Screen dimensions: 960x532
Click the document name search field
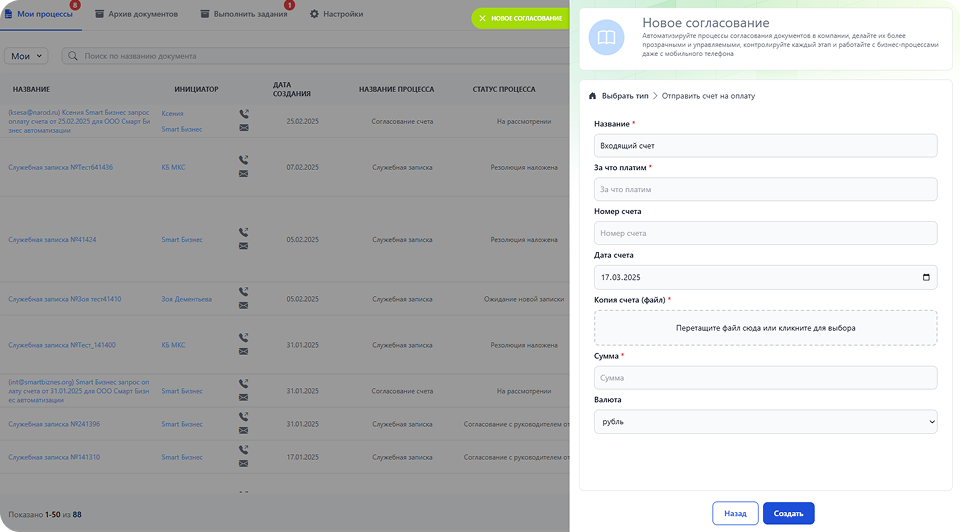pyautogui.click(x=315, y=56)
